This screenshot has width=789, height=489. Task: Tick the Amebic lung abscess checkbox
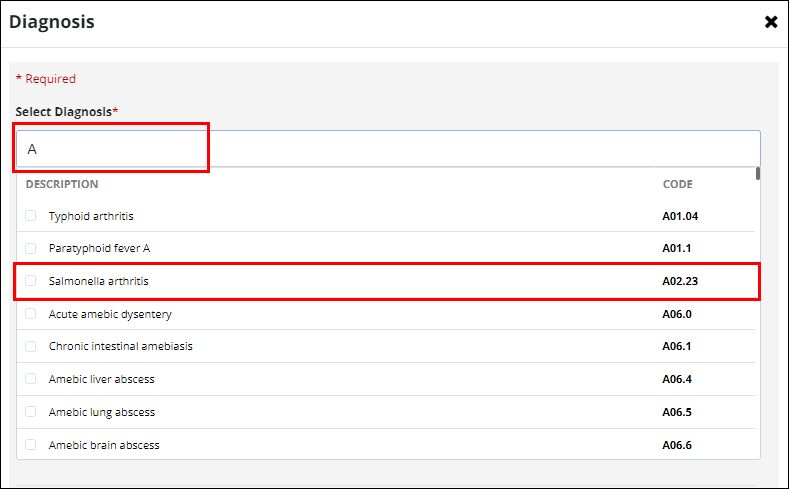tap(31, 412)
